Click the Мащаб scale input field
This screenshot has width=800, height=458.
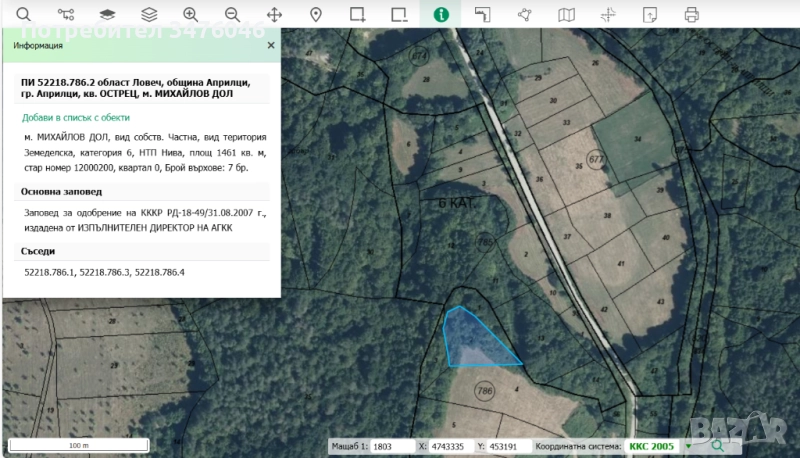click(393, 446)
